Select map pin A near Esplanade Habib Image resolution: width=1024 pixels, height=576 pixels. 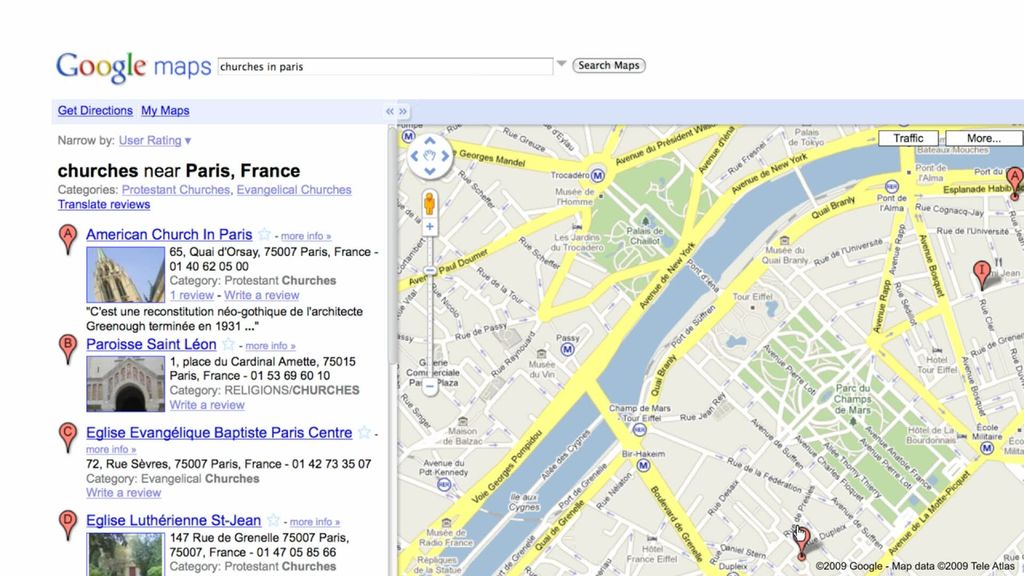[x=1015, y=181]
